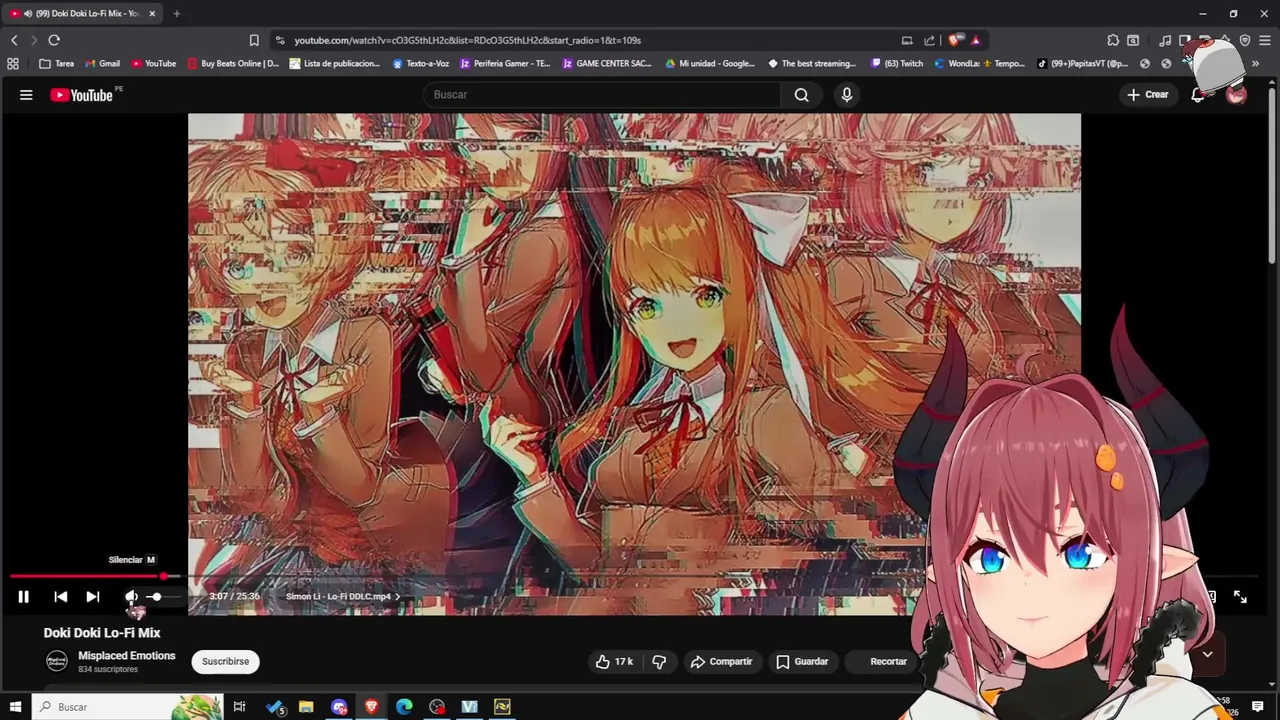Share the page from address bar
Screen dimensions: 1280x720
pos(929,40)
